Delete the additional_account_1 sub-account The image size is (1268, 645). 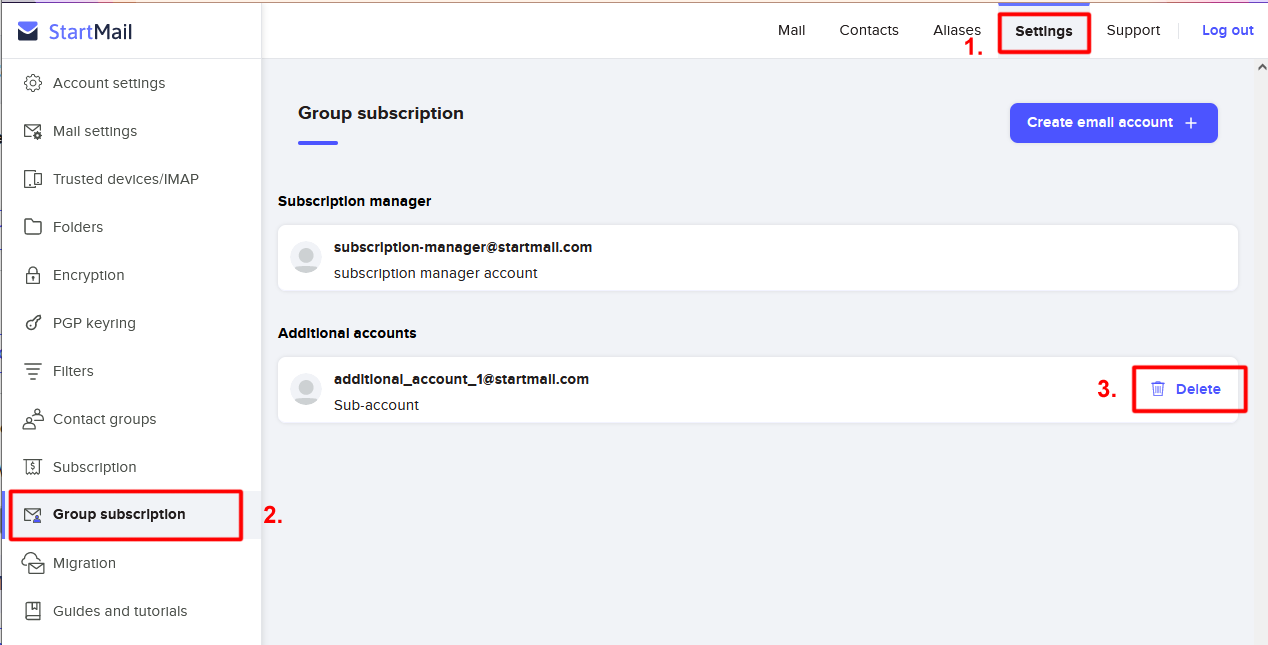(1188, 389)
